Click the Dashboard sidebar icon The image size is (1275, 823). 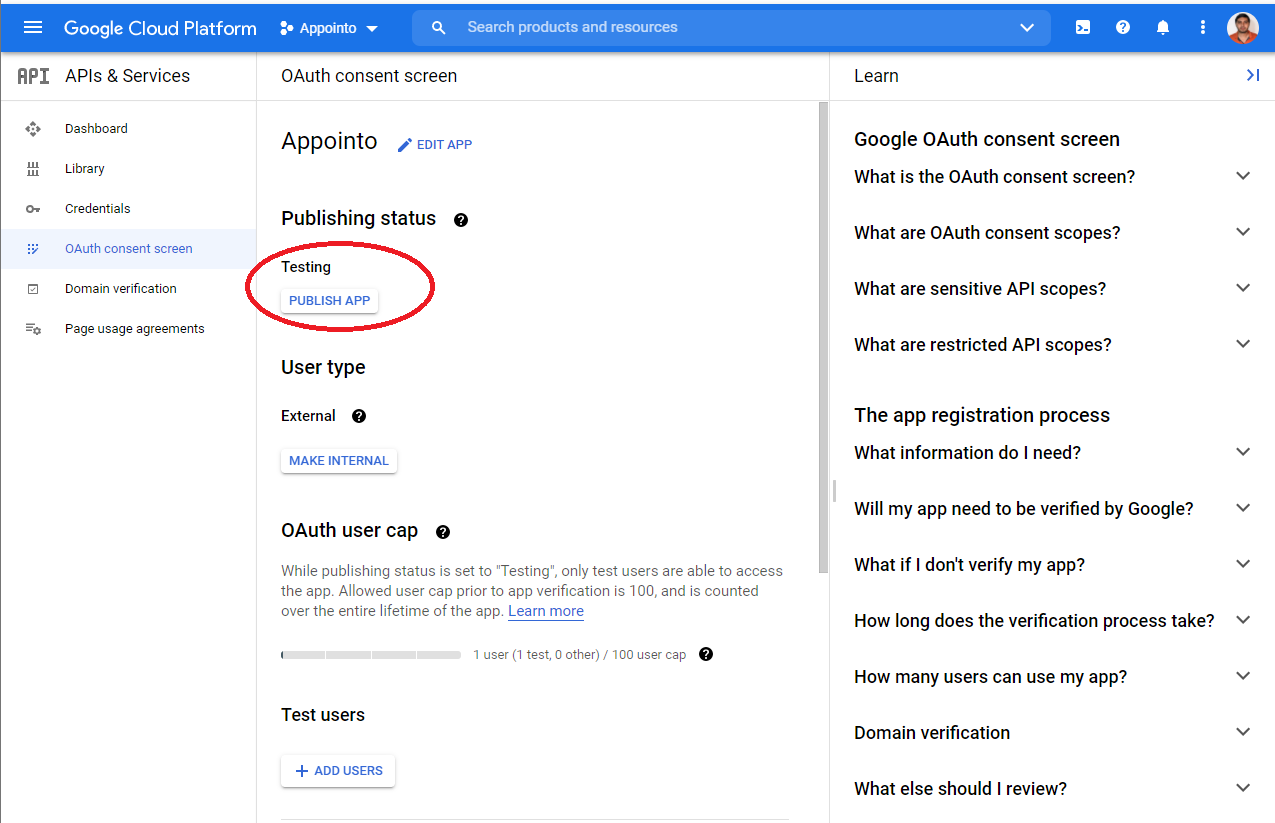[33, 129]
